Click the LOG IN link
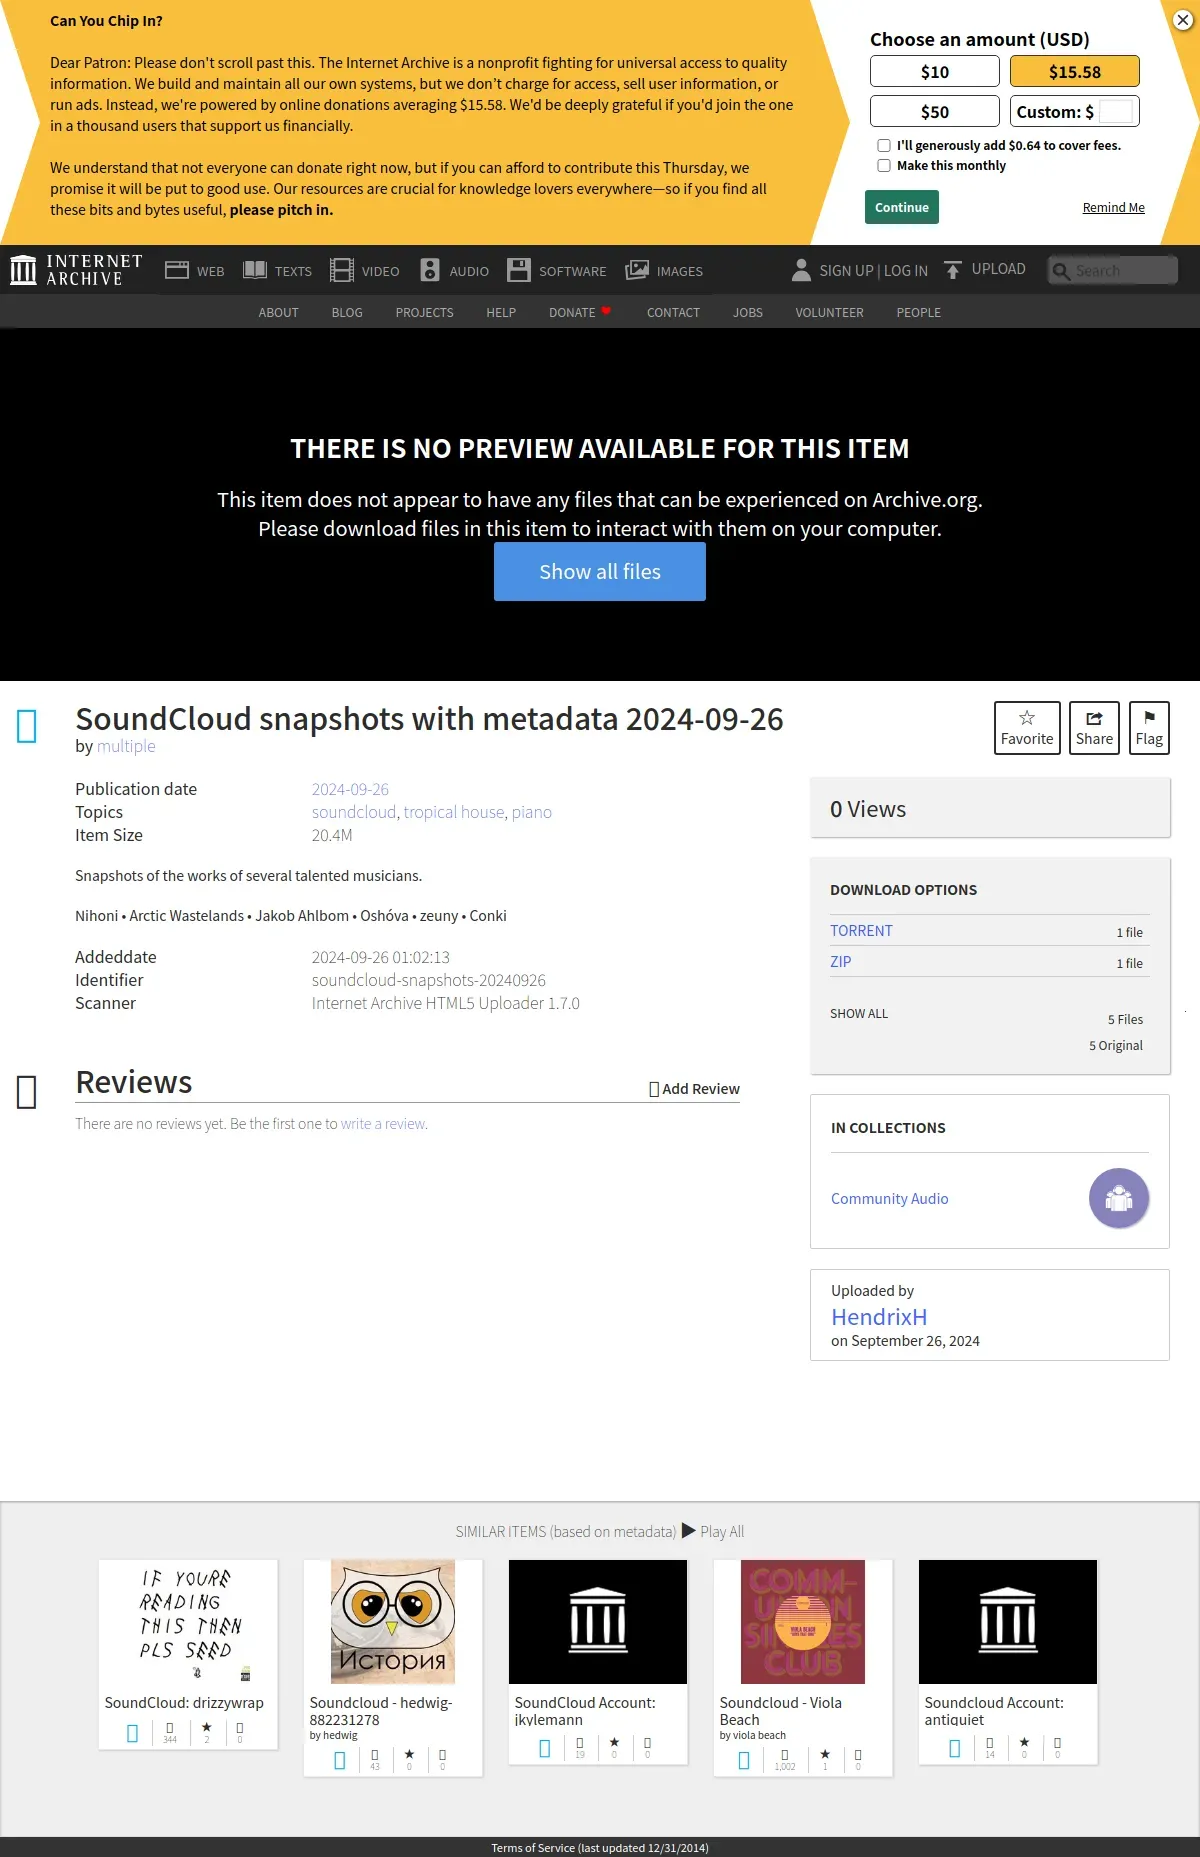The width and height of the screenshot is (1200, 1857). pos(906,271)
